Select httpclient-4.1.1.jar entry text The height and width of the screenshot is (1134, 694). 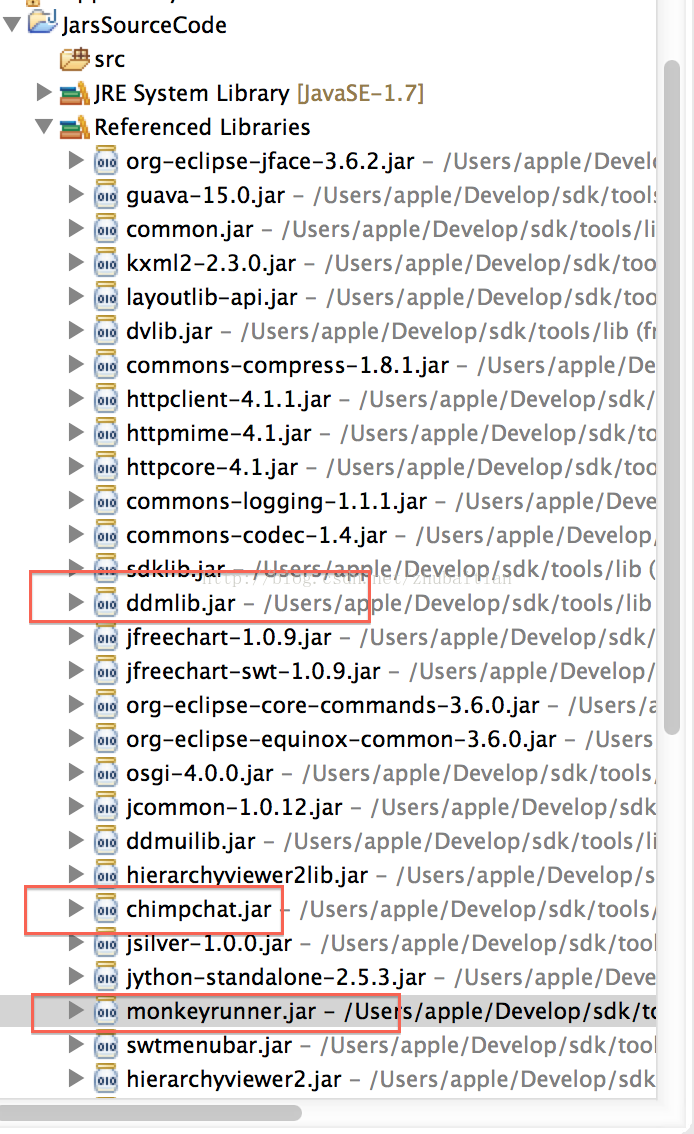pyautogui.click(x=228, y=399)
